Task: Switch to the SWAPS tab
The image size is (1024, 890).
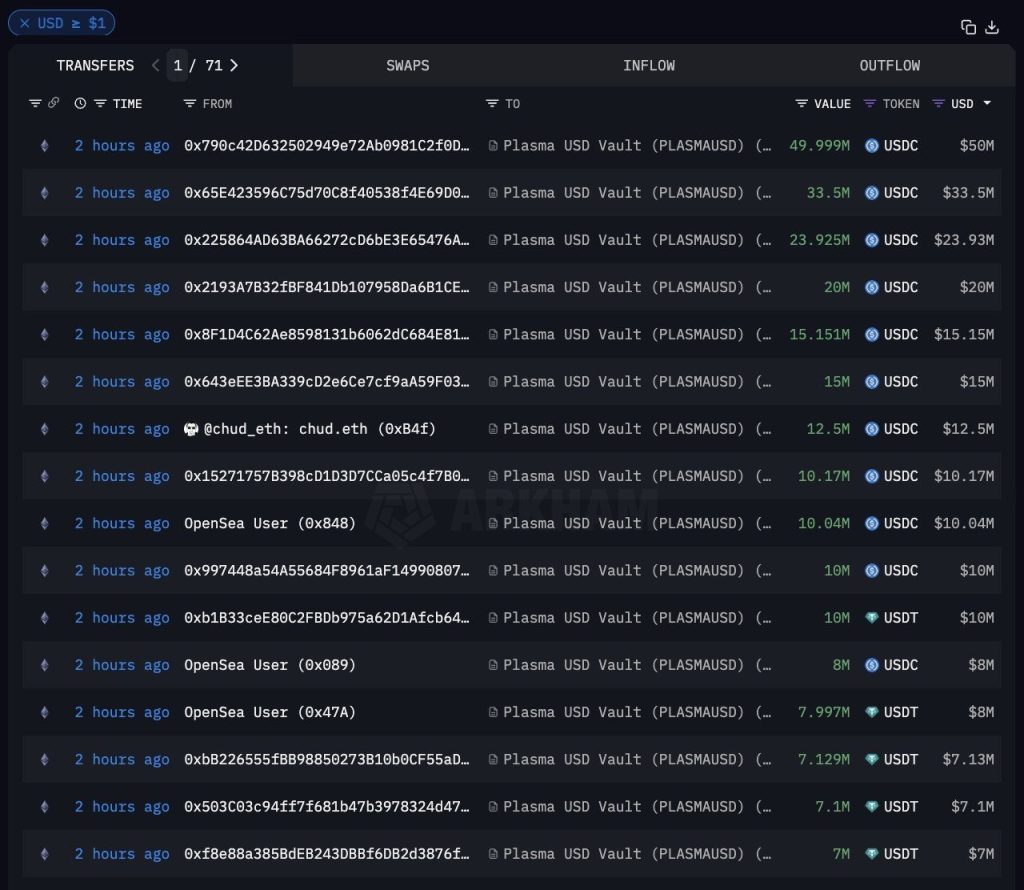Action: [x=407, y=66]
